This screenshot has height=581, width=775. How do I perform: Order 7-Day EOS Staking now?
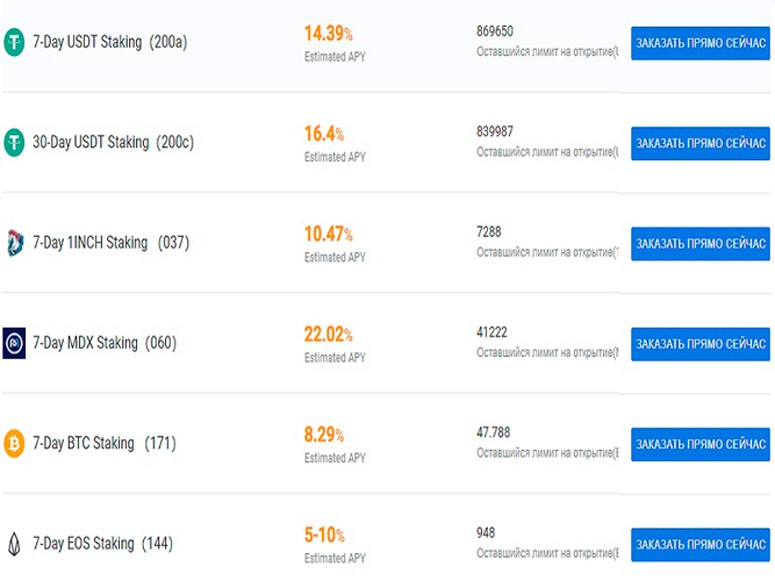coord(700,545)
